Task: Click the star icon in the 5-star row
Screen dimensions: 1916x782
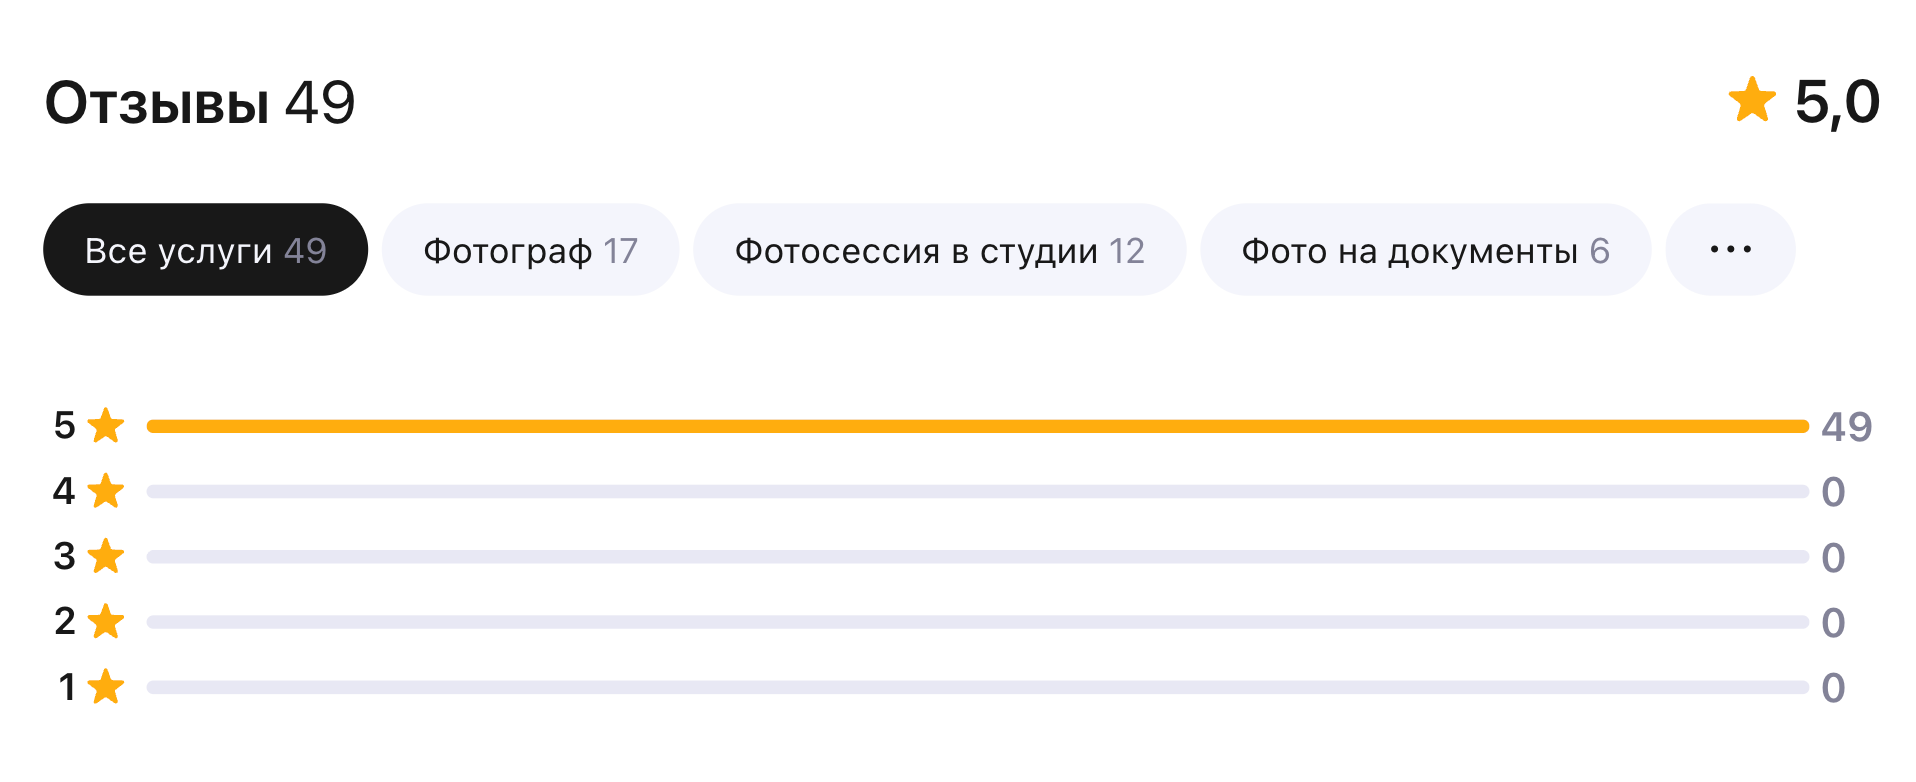Action: click(104, 425)
